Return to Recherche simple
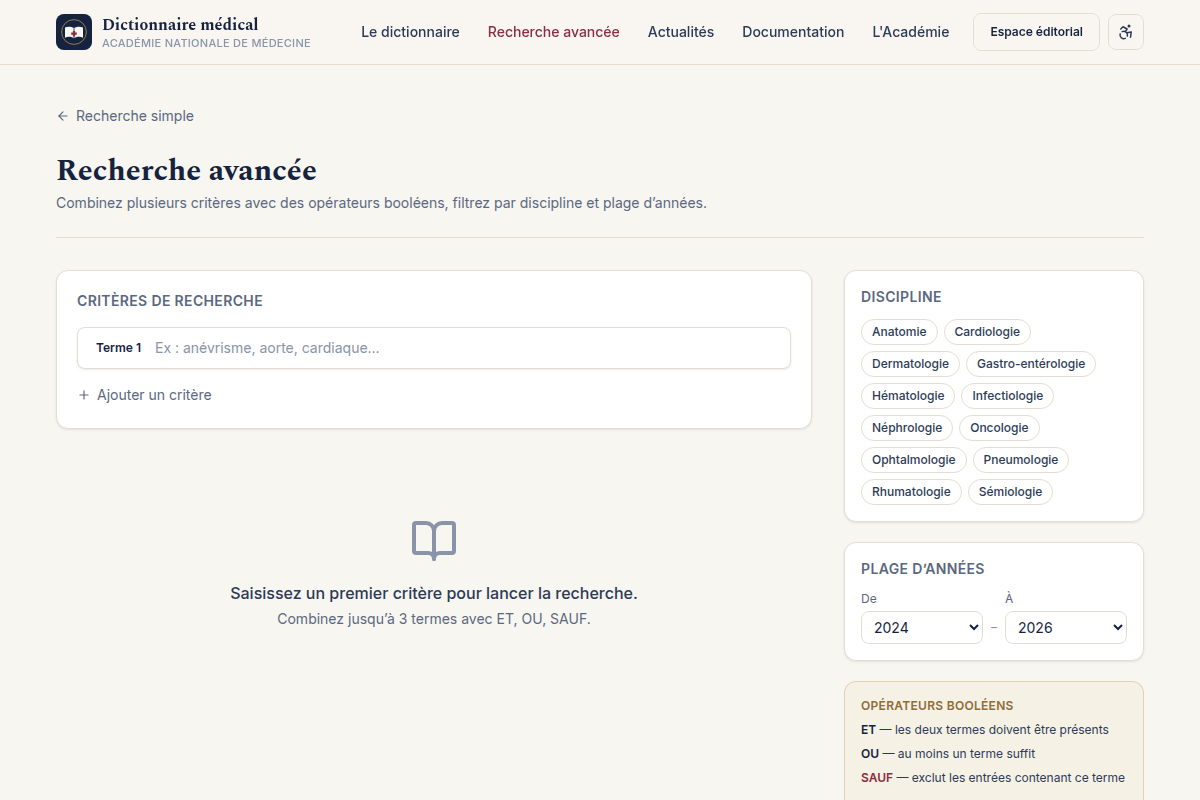Viewport: 1200px width, 800px height. click(125, 116)
